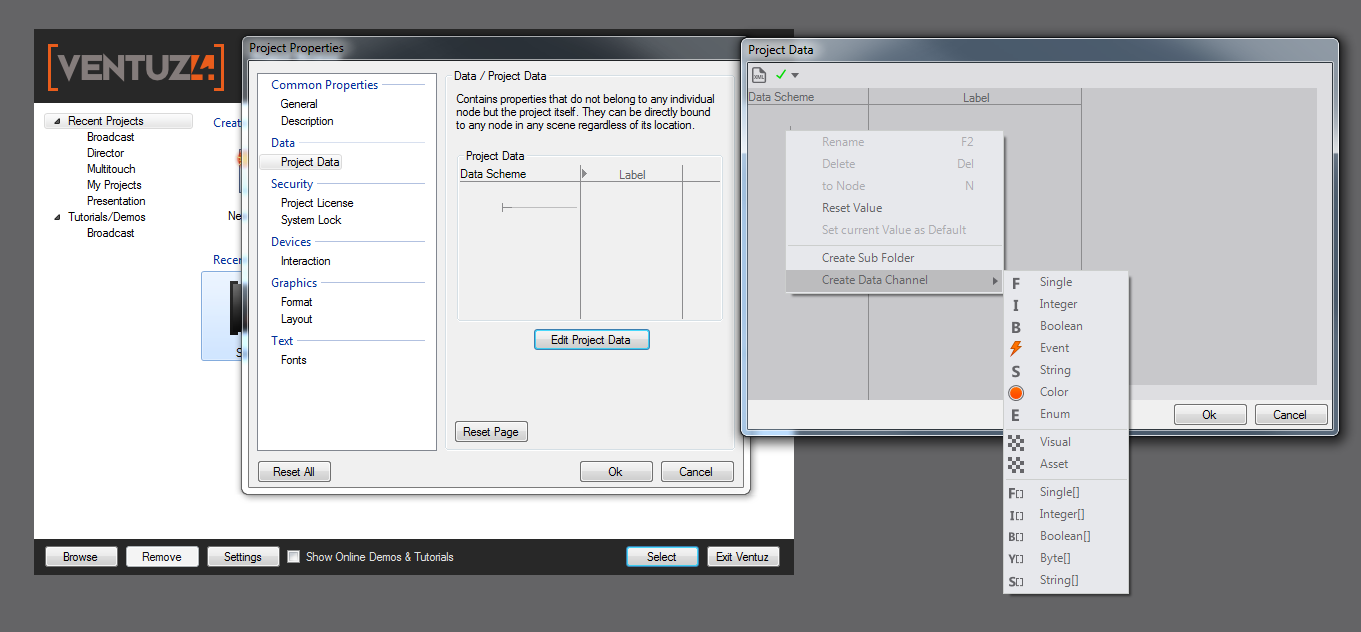Click the Byte[] array type icon
Image resolution: width=1361 pixels, height=632 pixels.
coord(1016,559)
